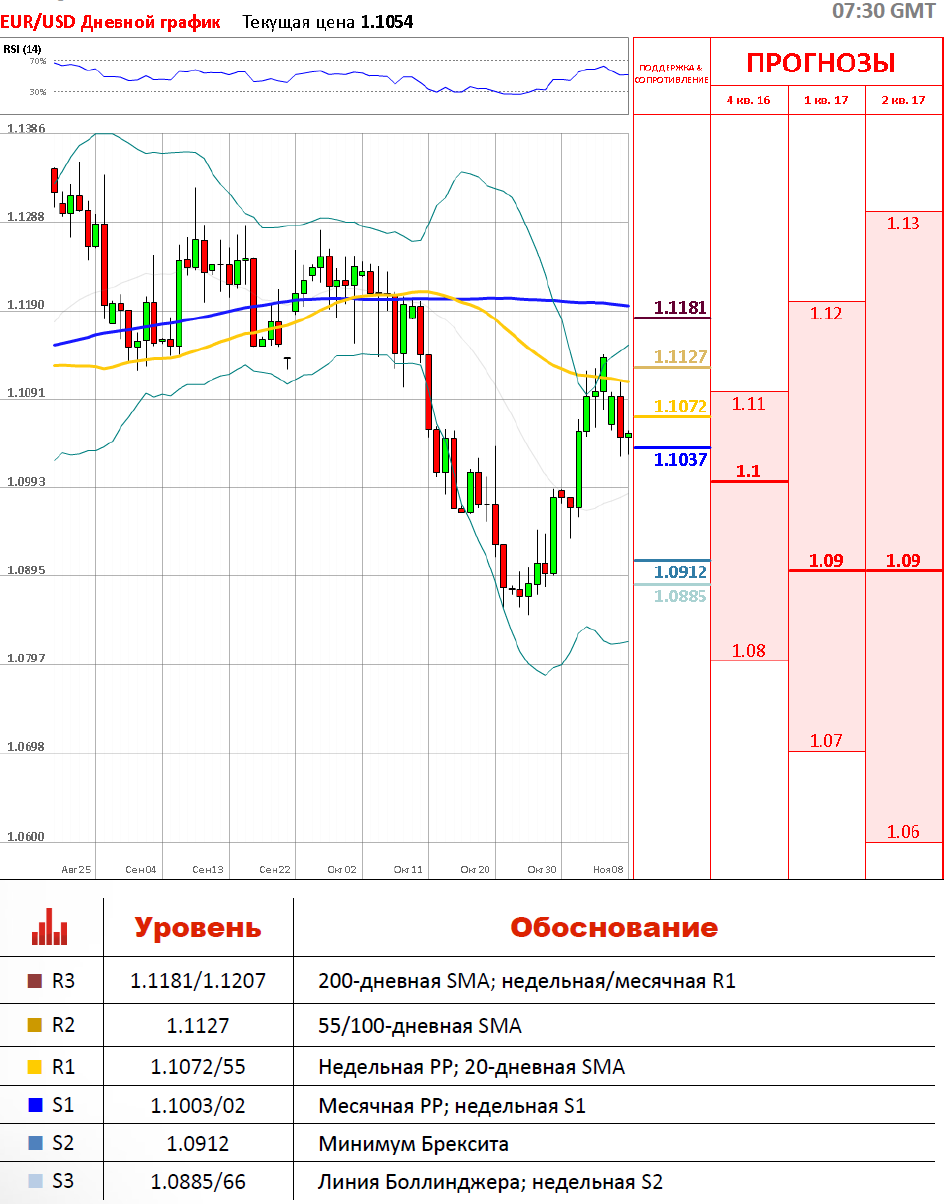Click the Авг25 date axis label

pyautogui.click(x=76, y=870)
